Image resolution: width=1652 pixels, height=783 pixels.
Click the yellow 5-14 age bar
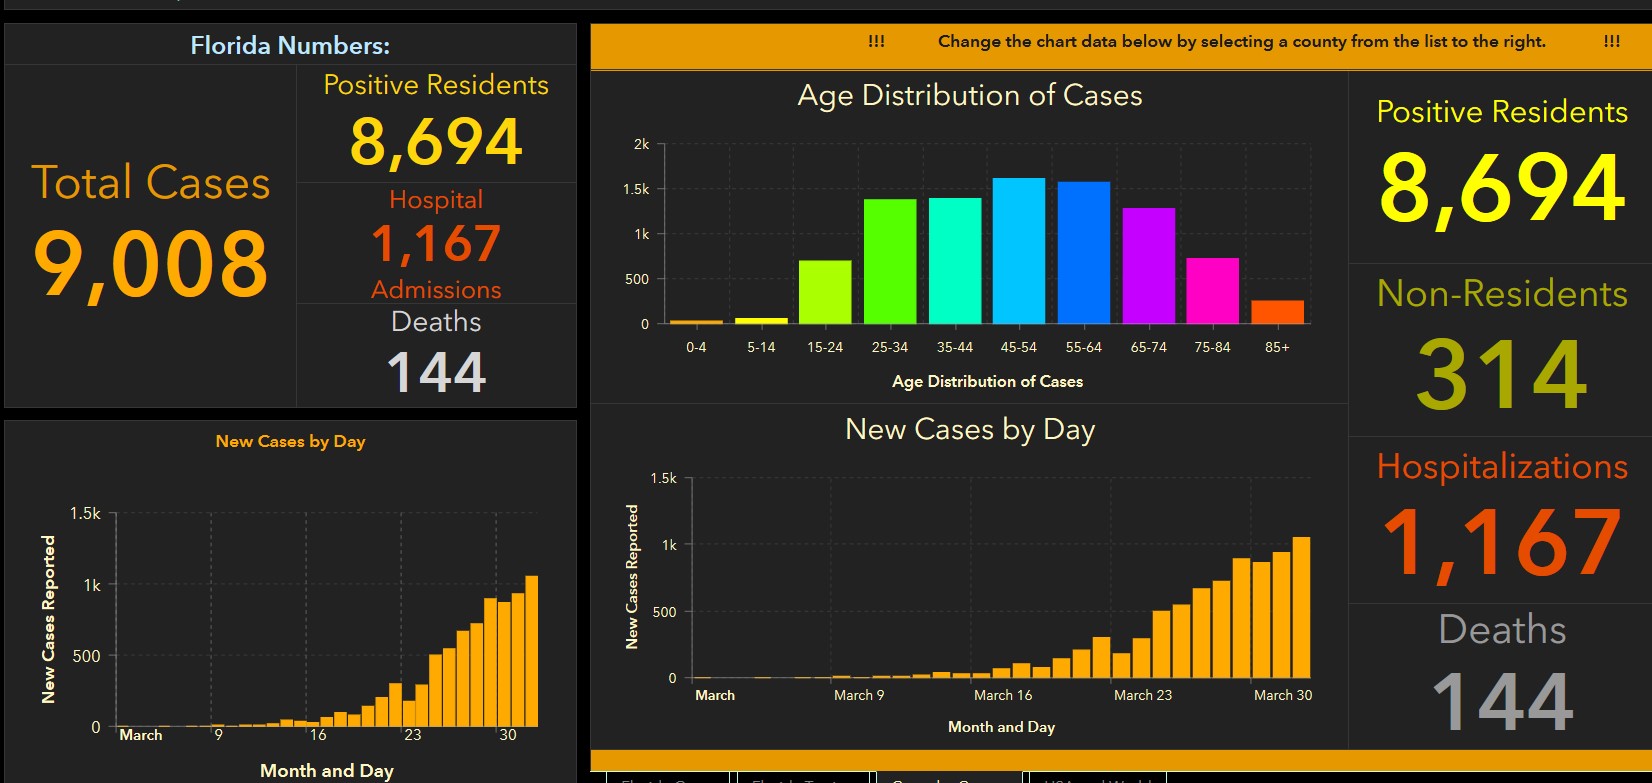(x=761, y=321)
